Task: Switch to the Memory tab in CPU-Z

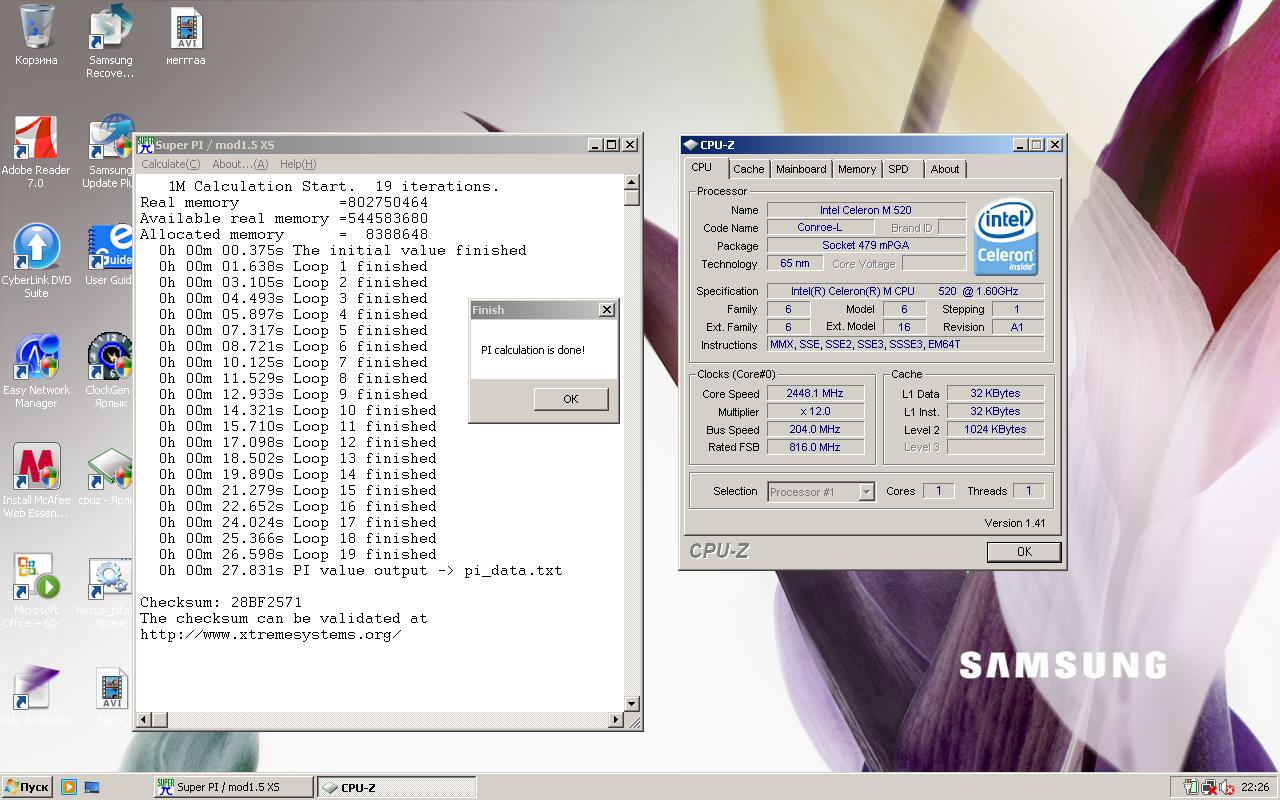Action: (857, 169)
